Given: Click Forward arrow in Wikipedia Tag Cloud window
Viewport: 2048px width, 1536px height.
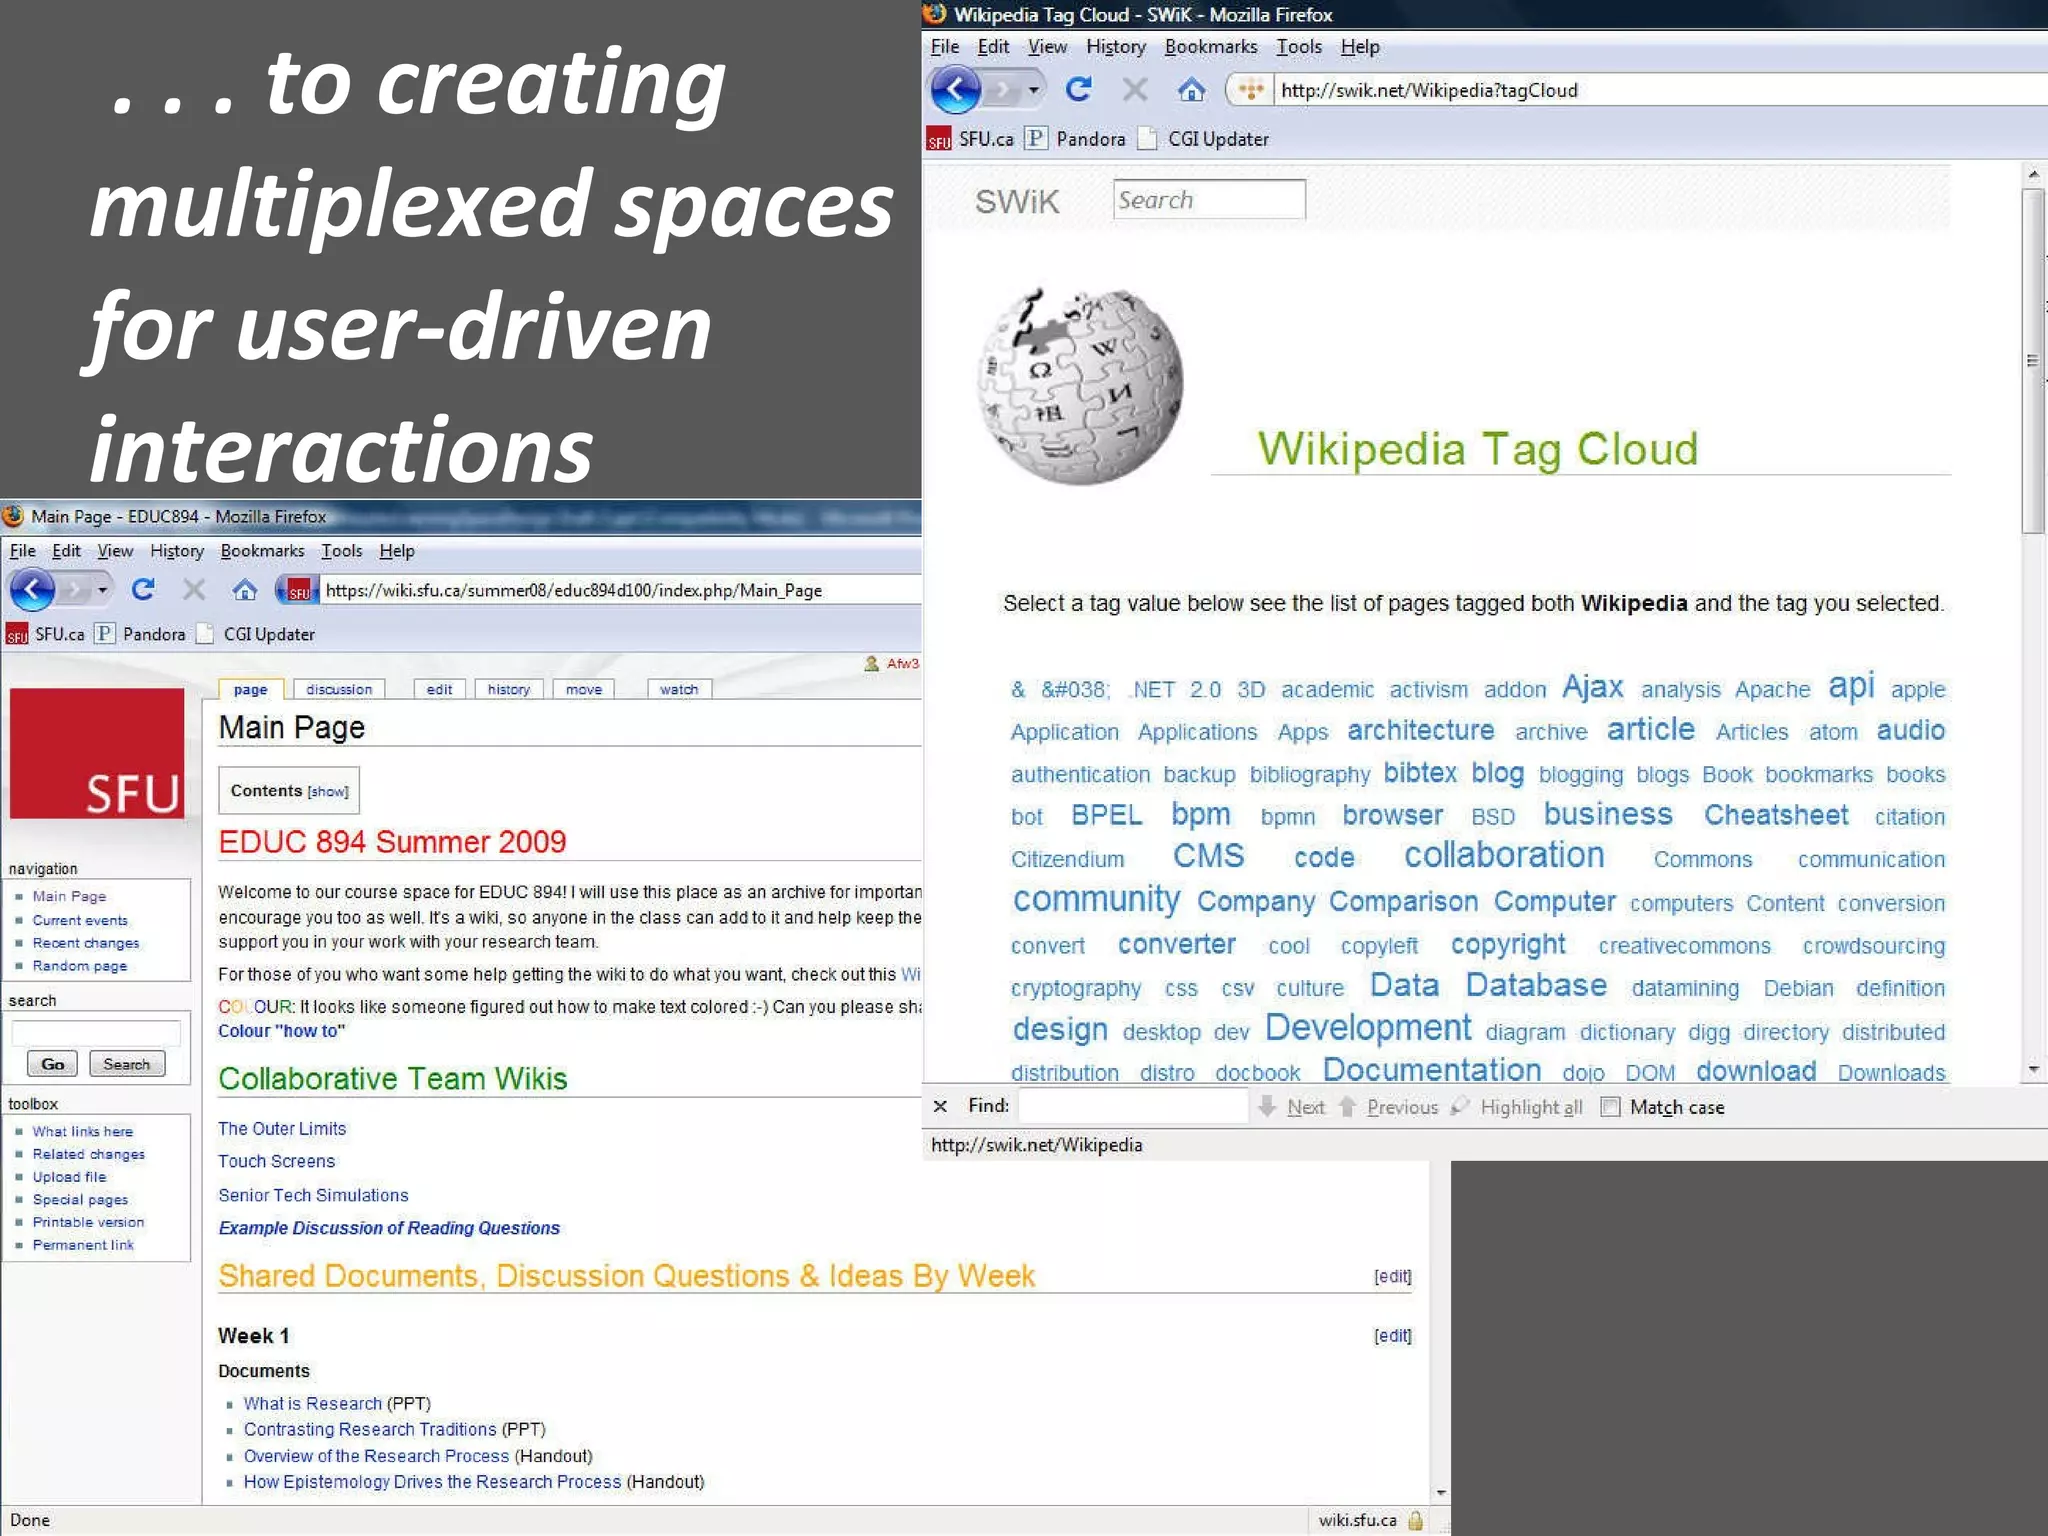Looking at the screenshot, I should (x=1003, y=90).
